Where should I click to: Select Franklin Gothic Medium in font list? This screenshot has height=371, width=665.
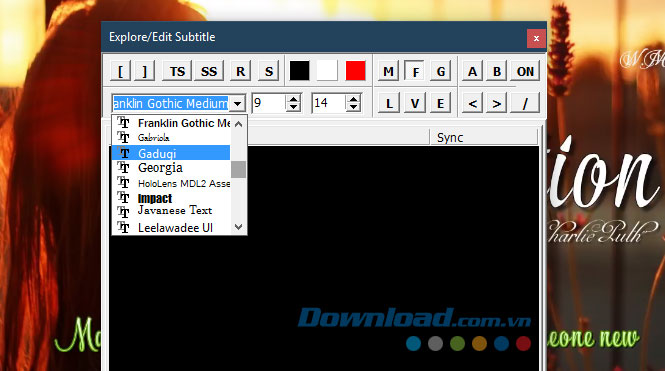coord(171,123)
